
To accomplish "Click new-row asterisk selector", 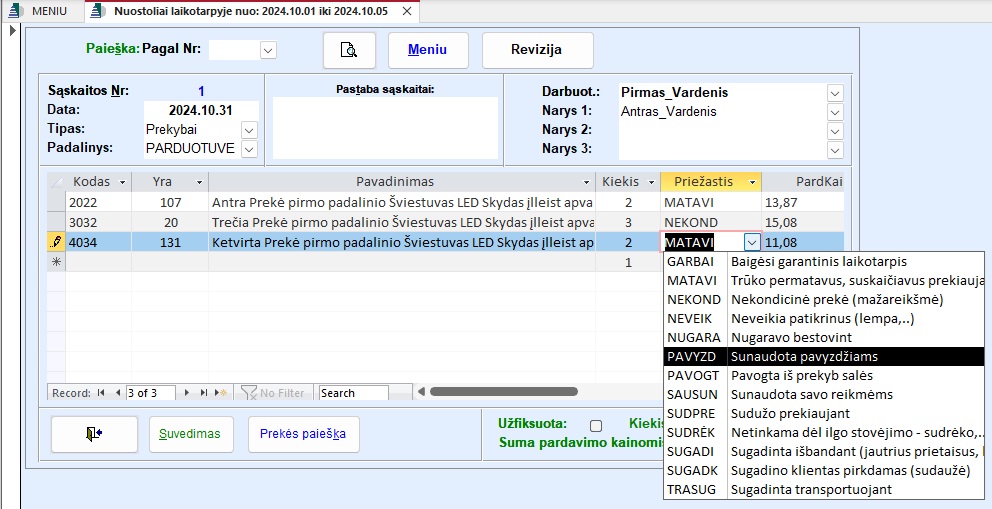I will click(x=56, y=262).
